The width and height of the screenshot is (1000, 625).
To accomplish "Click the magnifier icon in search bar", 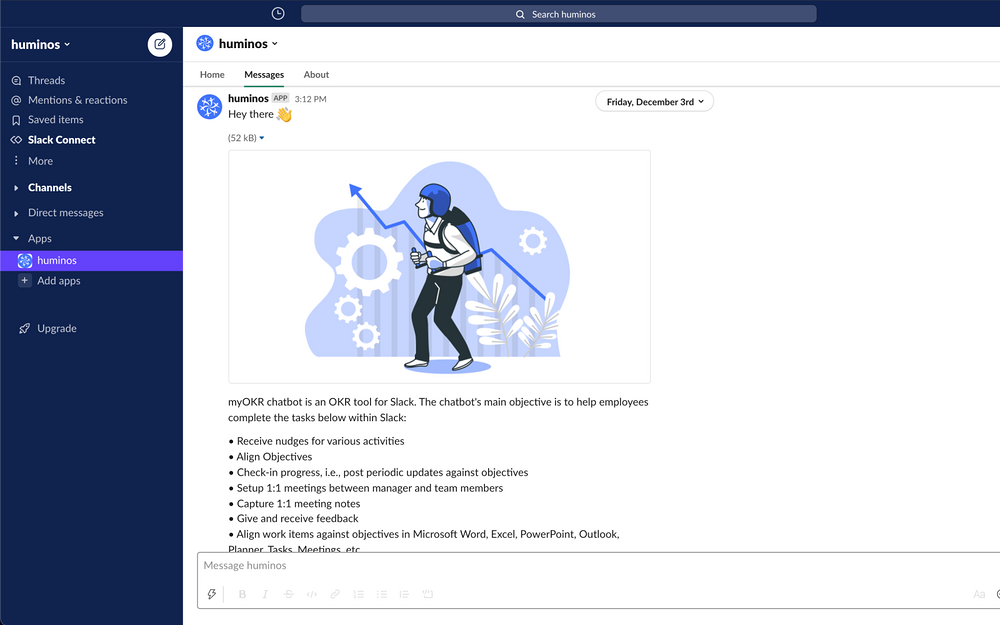I will pyautogui.click(x=520, y=14).
